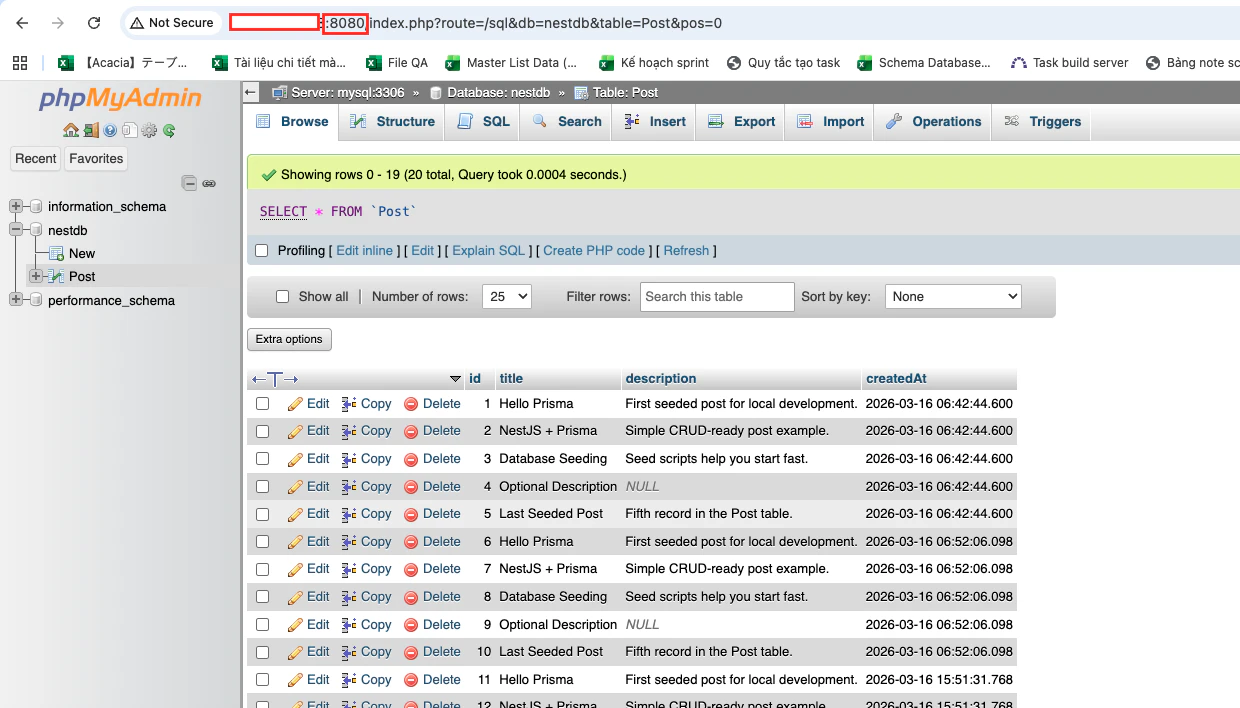Reload the browser page
This screenshot has width=1240, height=708.
pos(94,23)
